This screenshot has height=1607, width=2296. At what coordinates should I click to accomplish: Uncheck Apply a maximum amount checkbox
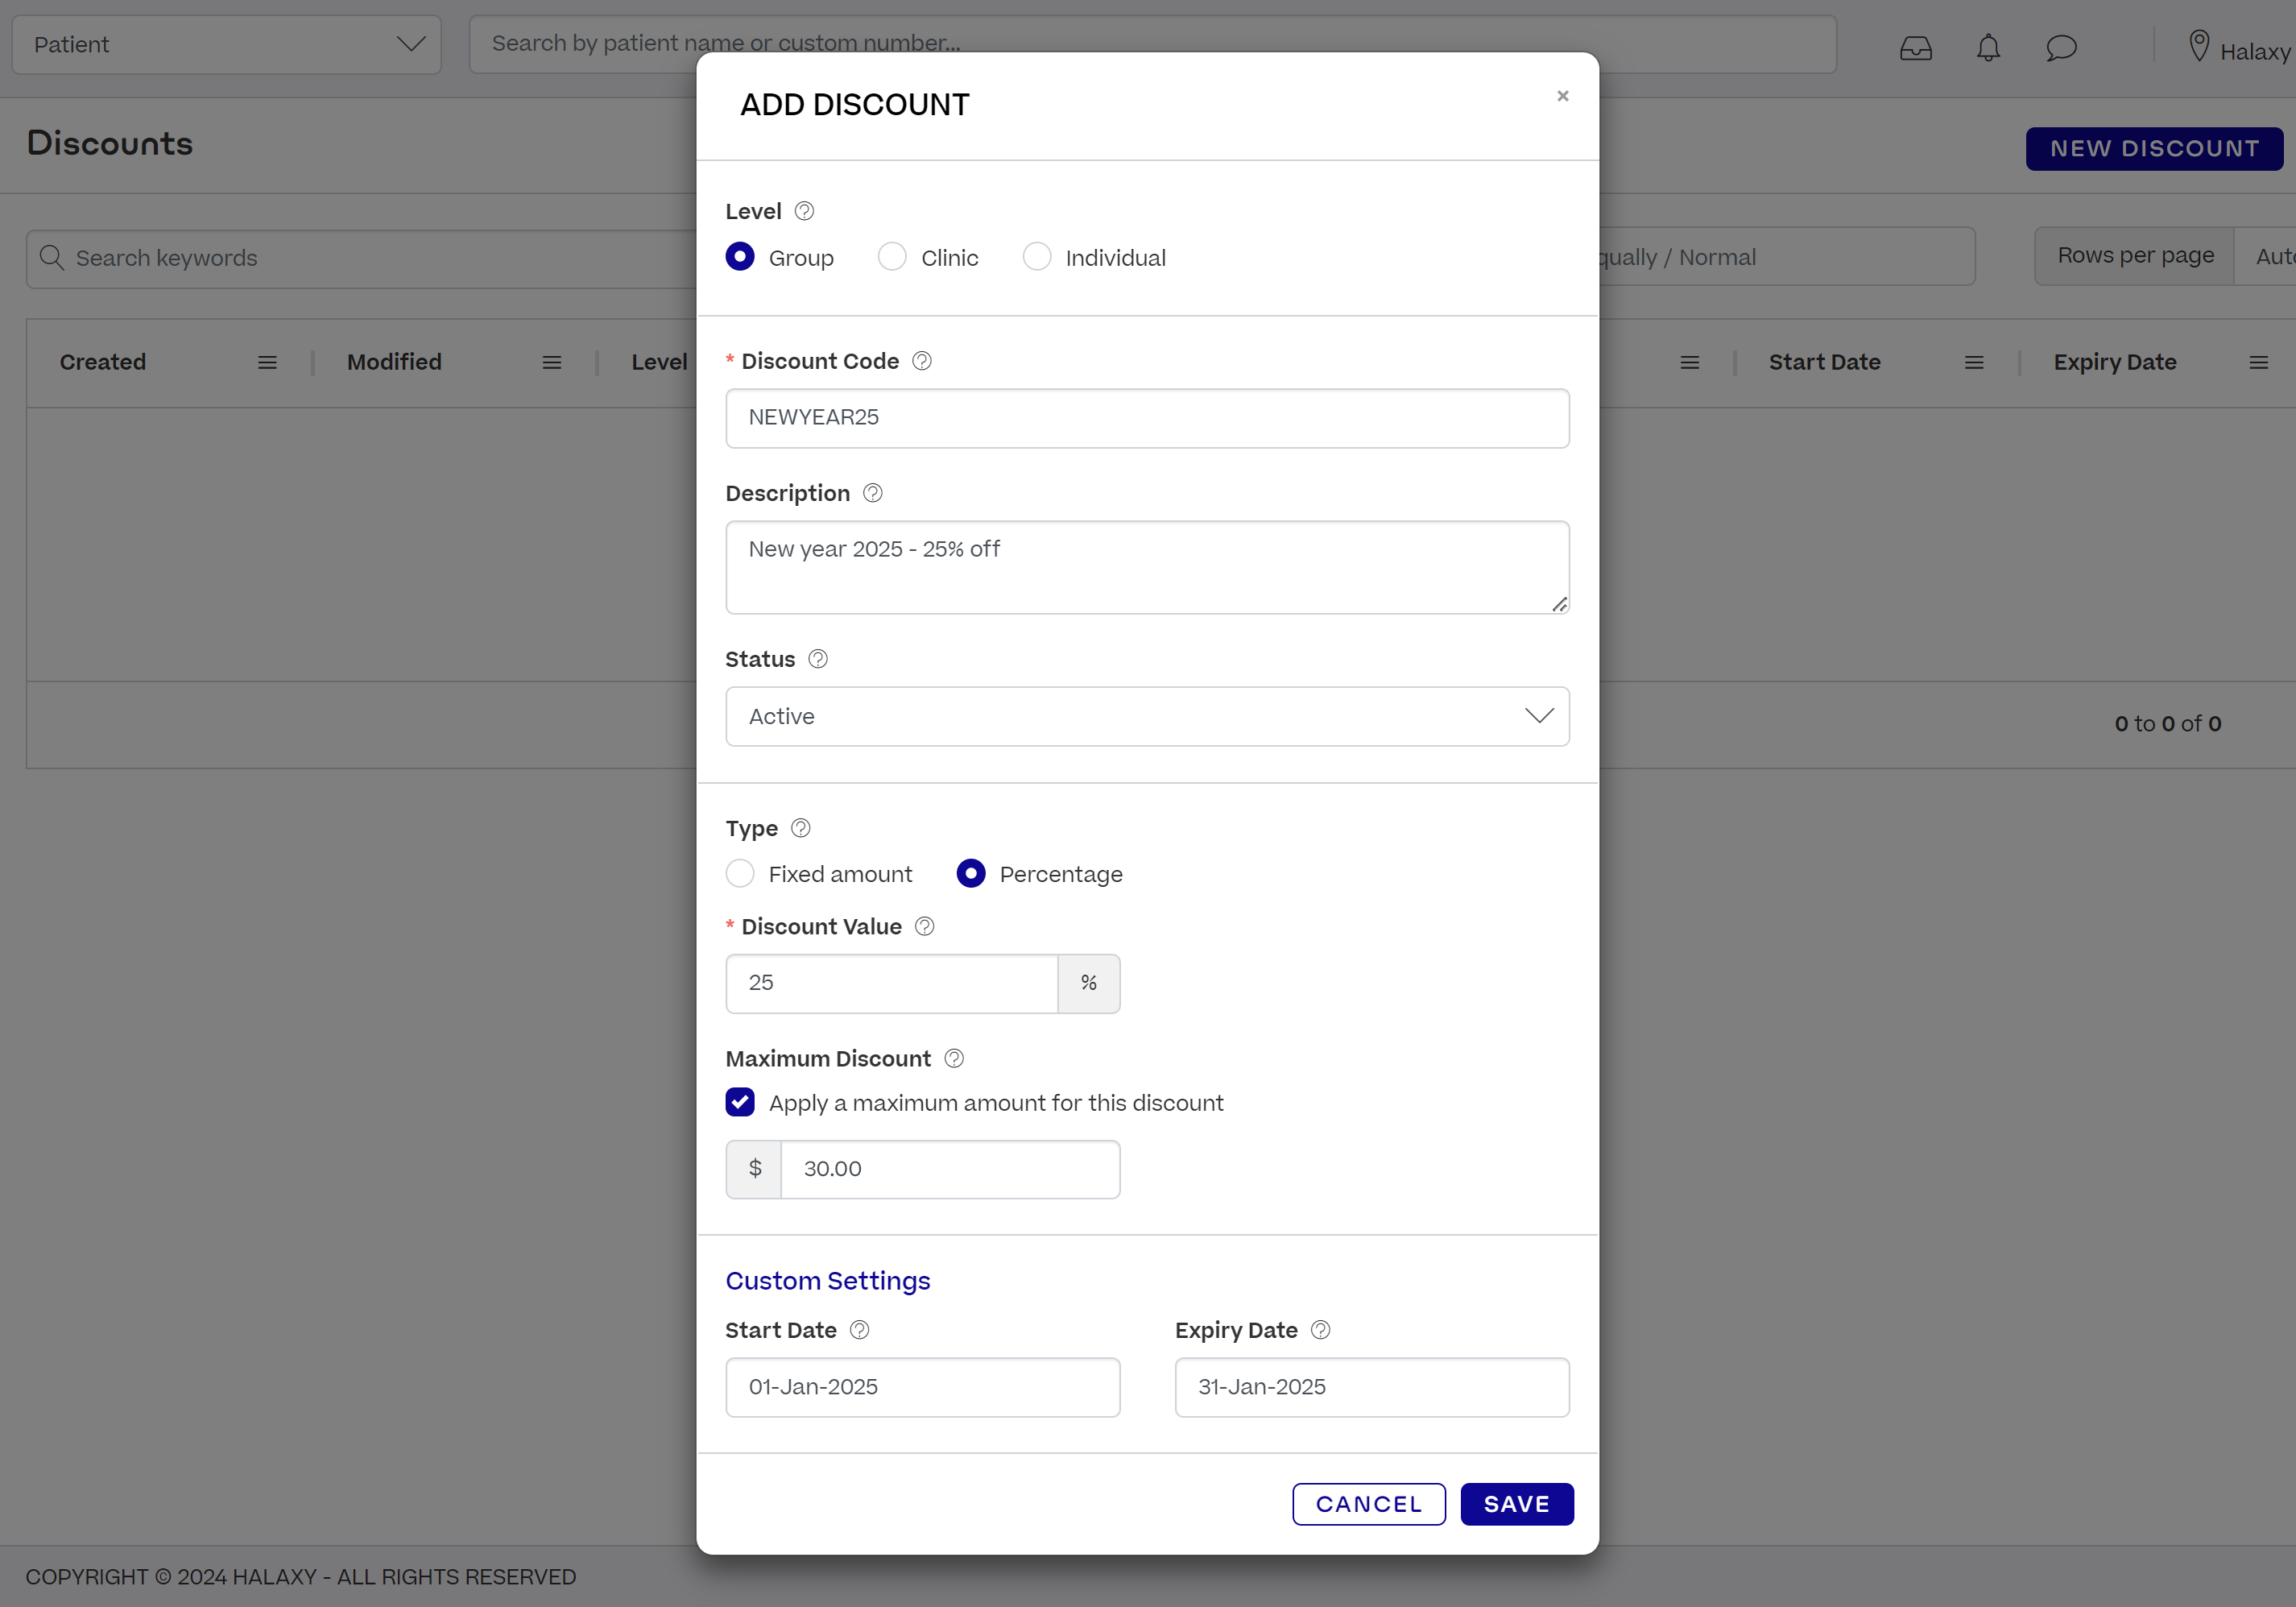[x=740, y=1102]
